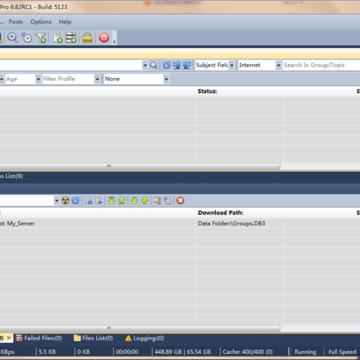The image size is (360, 360).
Task: Click the lower list horizontal scrollbar
Action: (140, 328)
